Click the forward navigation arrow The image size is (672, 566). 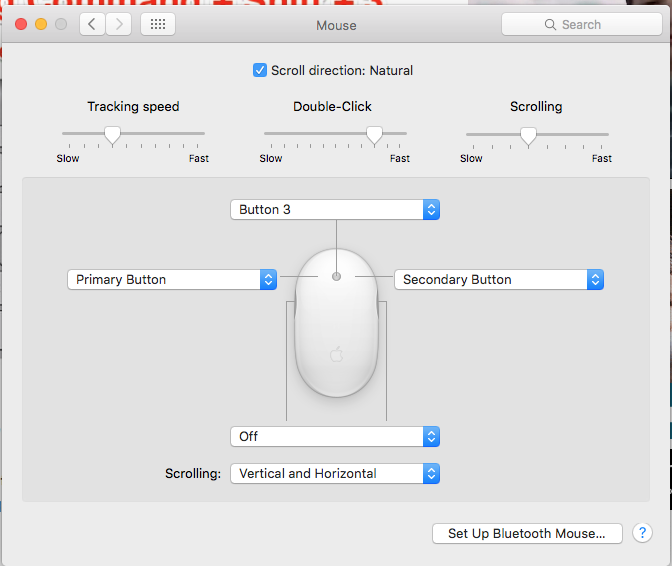coord(119,25)
